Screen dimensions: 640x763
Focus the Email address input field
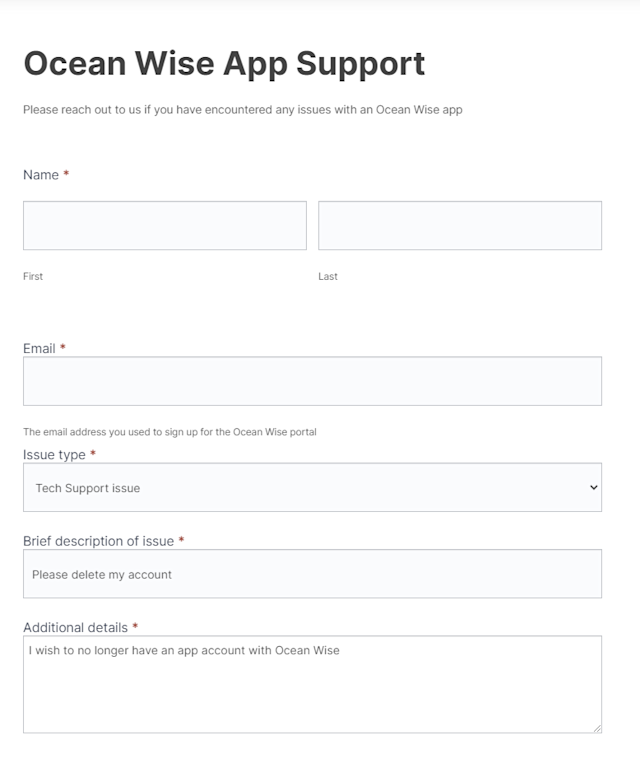coord(312,381)
